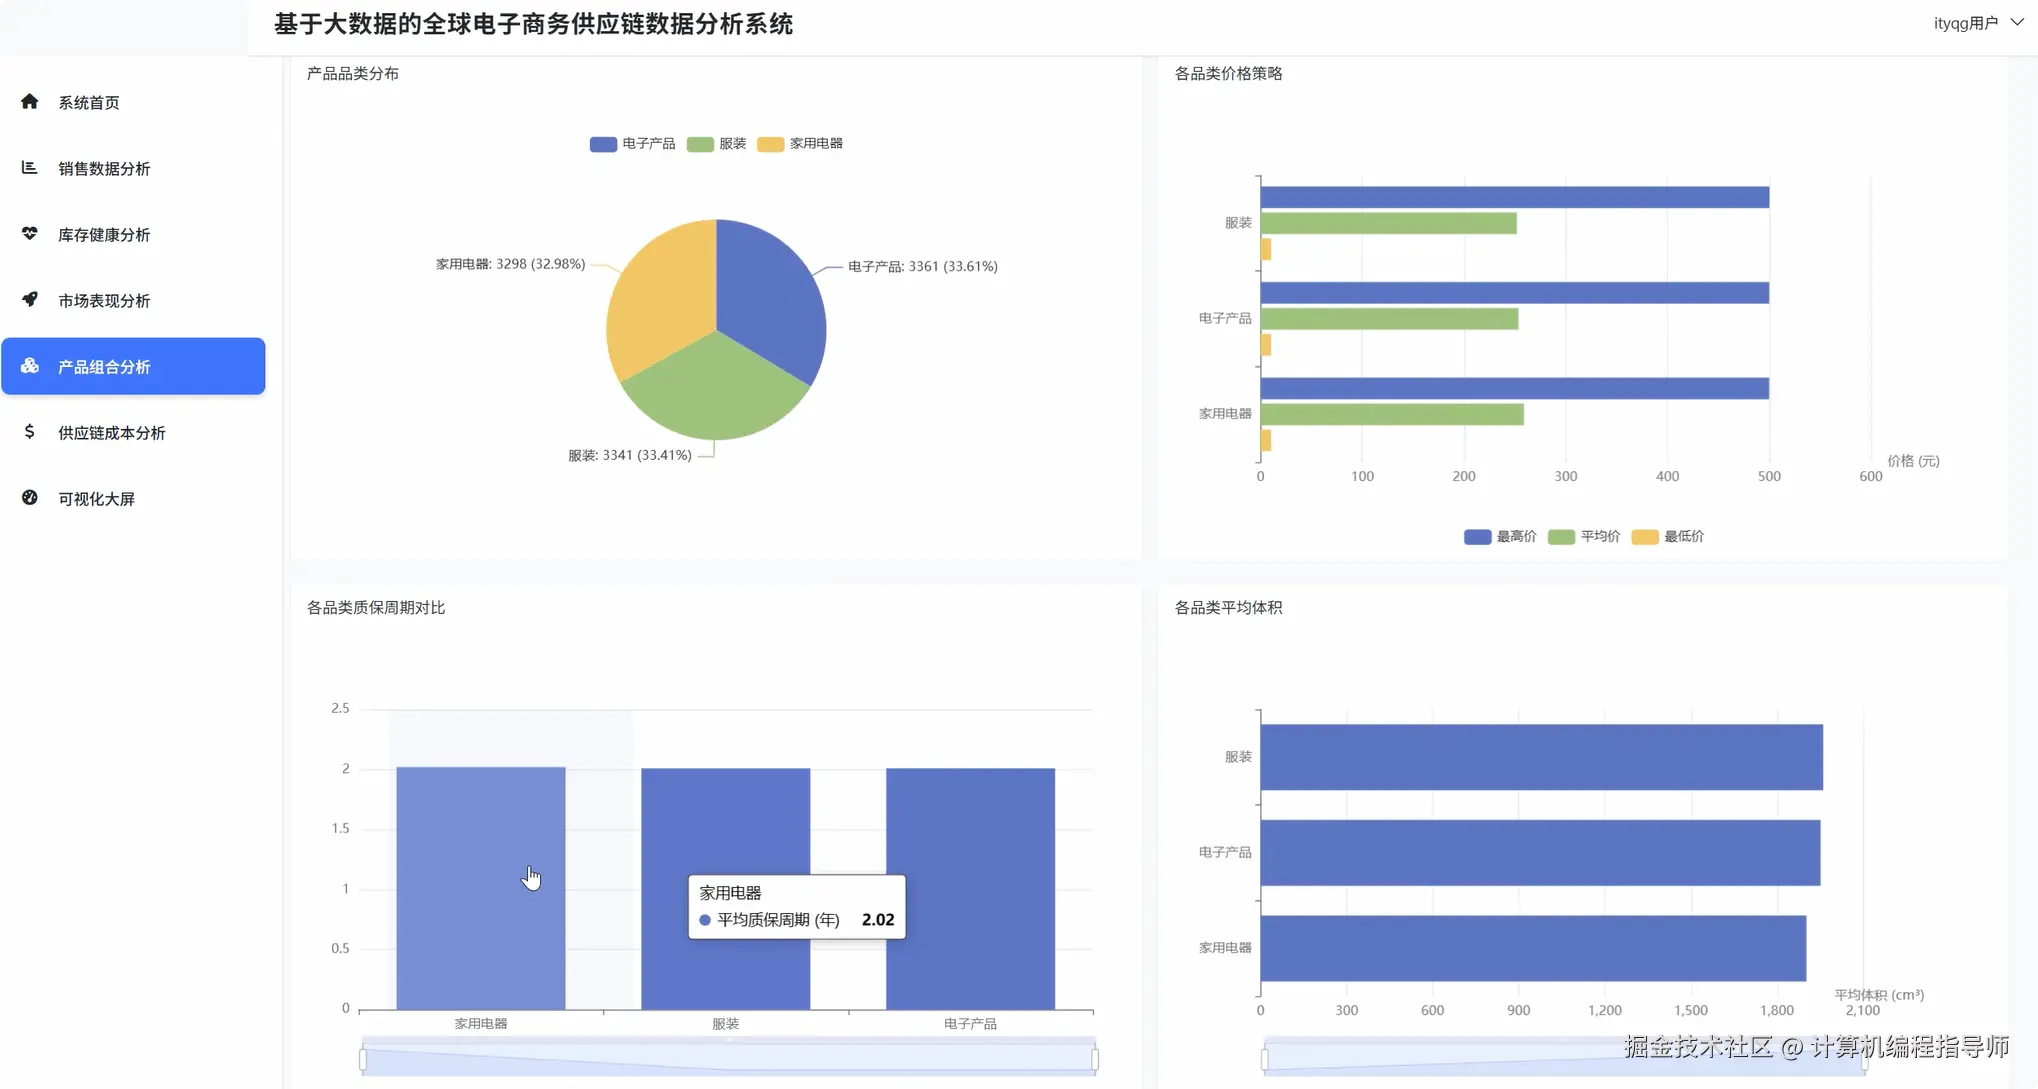The width and height of the screenshot is (2038, 1089).
Task: Click the rocket icon for 市场表现分析
Action: tap(29, 300)
